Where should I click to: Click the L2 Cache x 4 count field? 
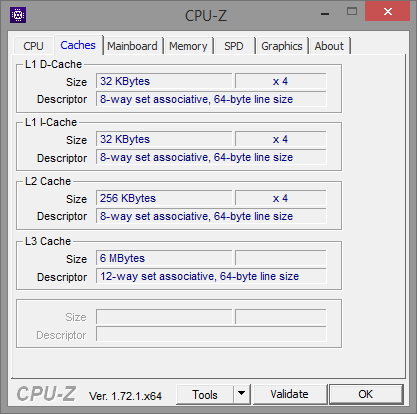pyautogui.click(x=281, y=198)
